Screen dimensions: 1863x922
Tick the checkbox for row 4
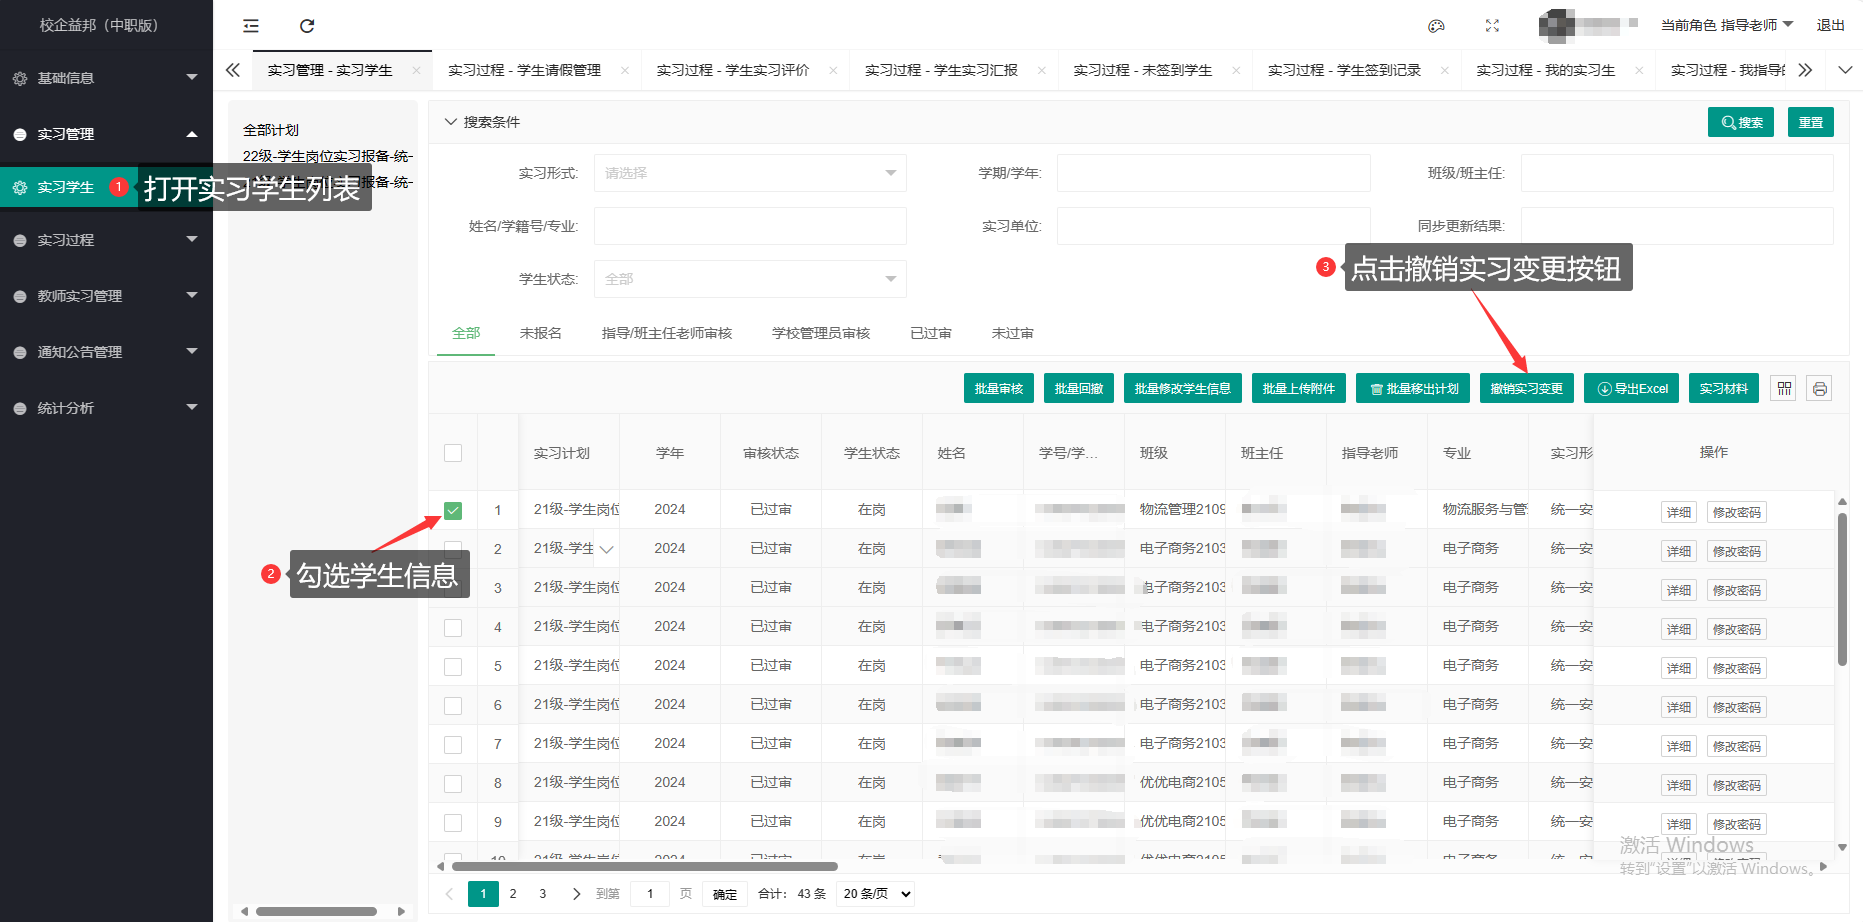pos(453,628)
